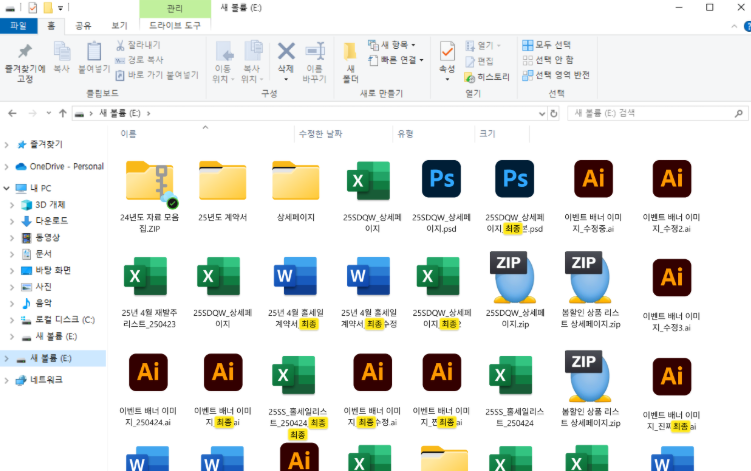Select Illustrator file 이벤트 배너 이미지_수정2.ai
751x471 pixels.
[671, 179]
